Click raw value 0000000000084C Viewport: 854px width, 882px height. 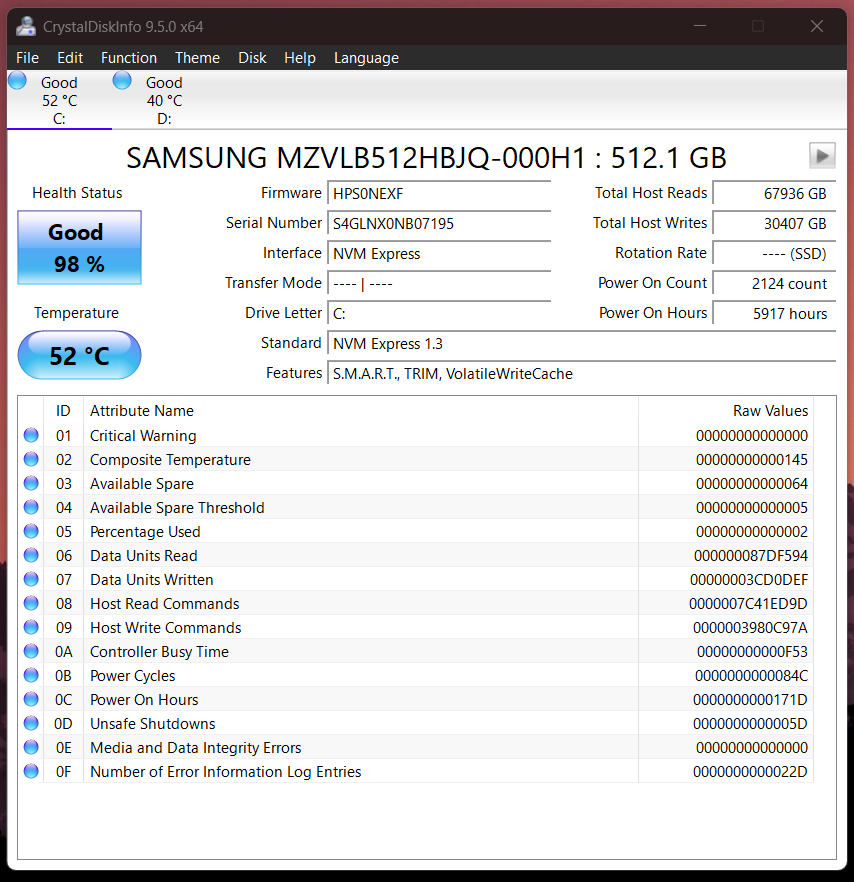click(751, 676)
